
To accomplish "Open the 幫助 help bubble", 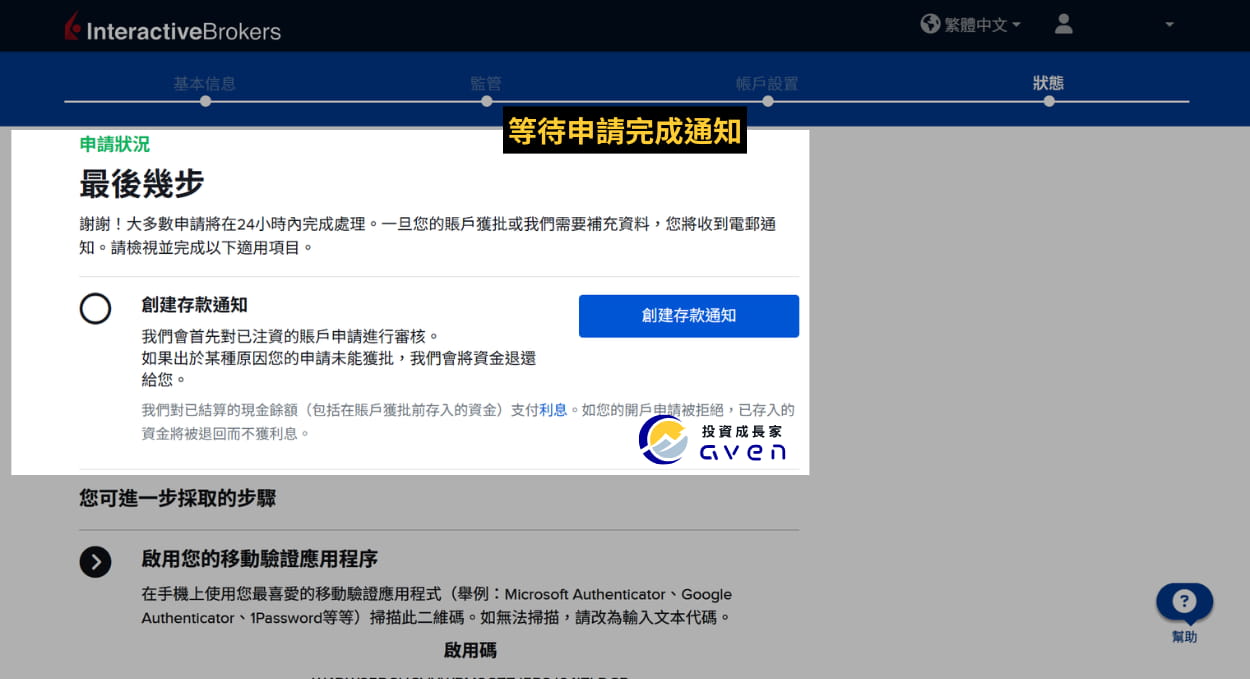I will (1184, 602).
